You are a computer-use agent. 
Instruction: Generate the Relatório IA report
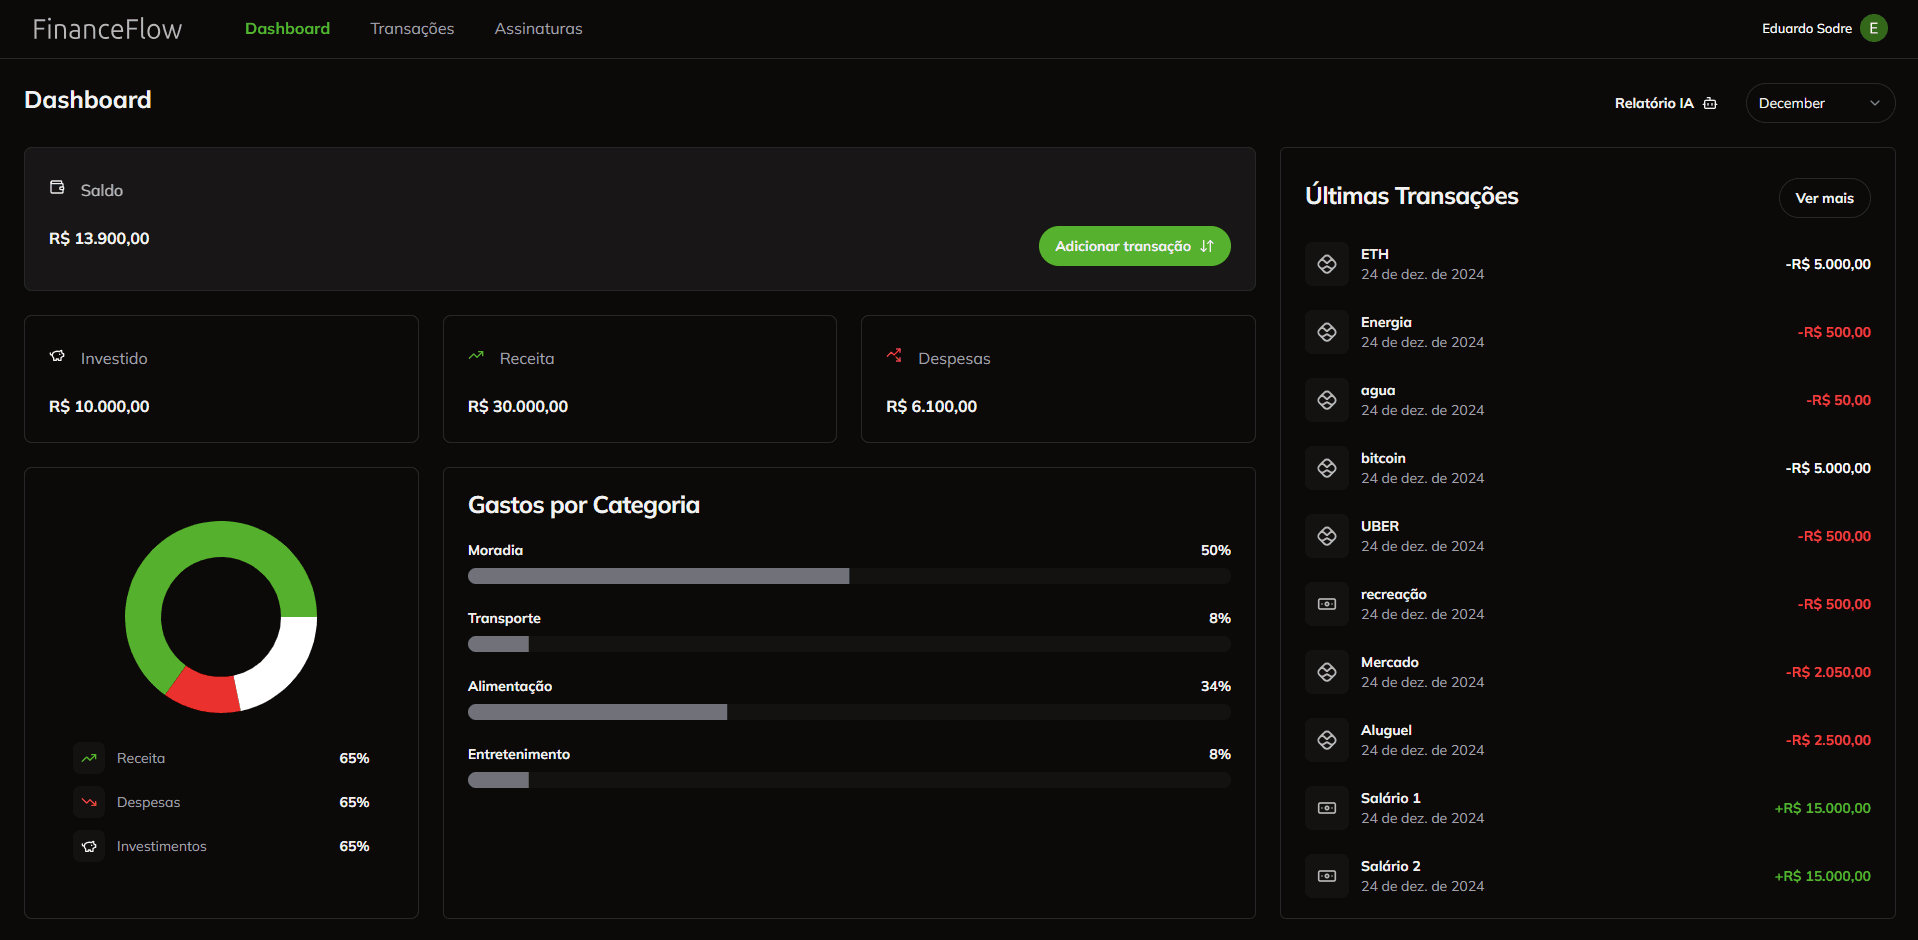tap(1665, 103)
